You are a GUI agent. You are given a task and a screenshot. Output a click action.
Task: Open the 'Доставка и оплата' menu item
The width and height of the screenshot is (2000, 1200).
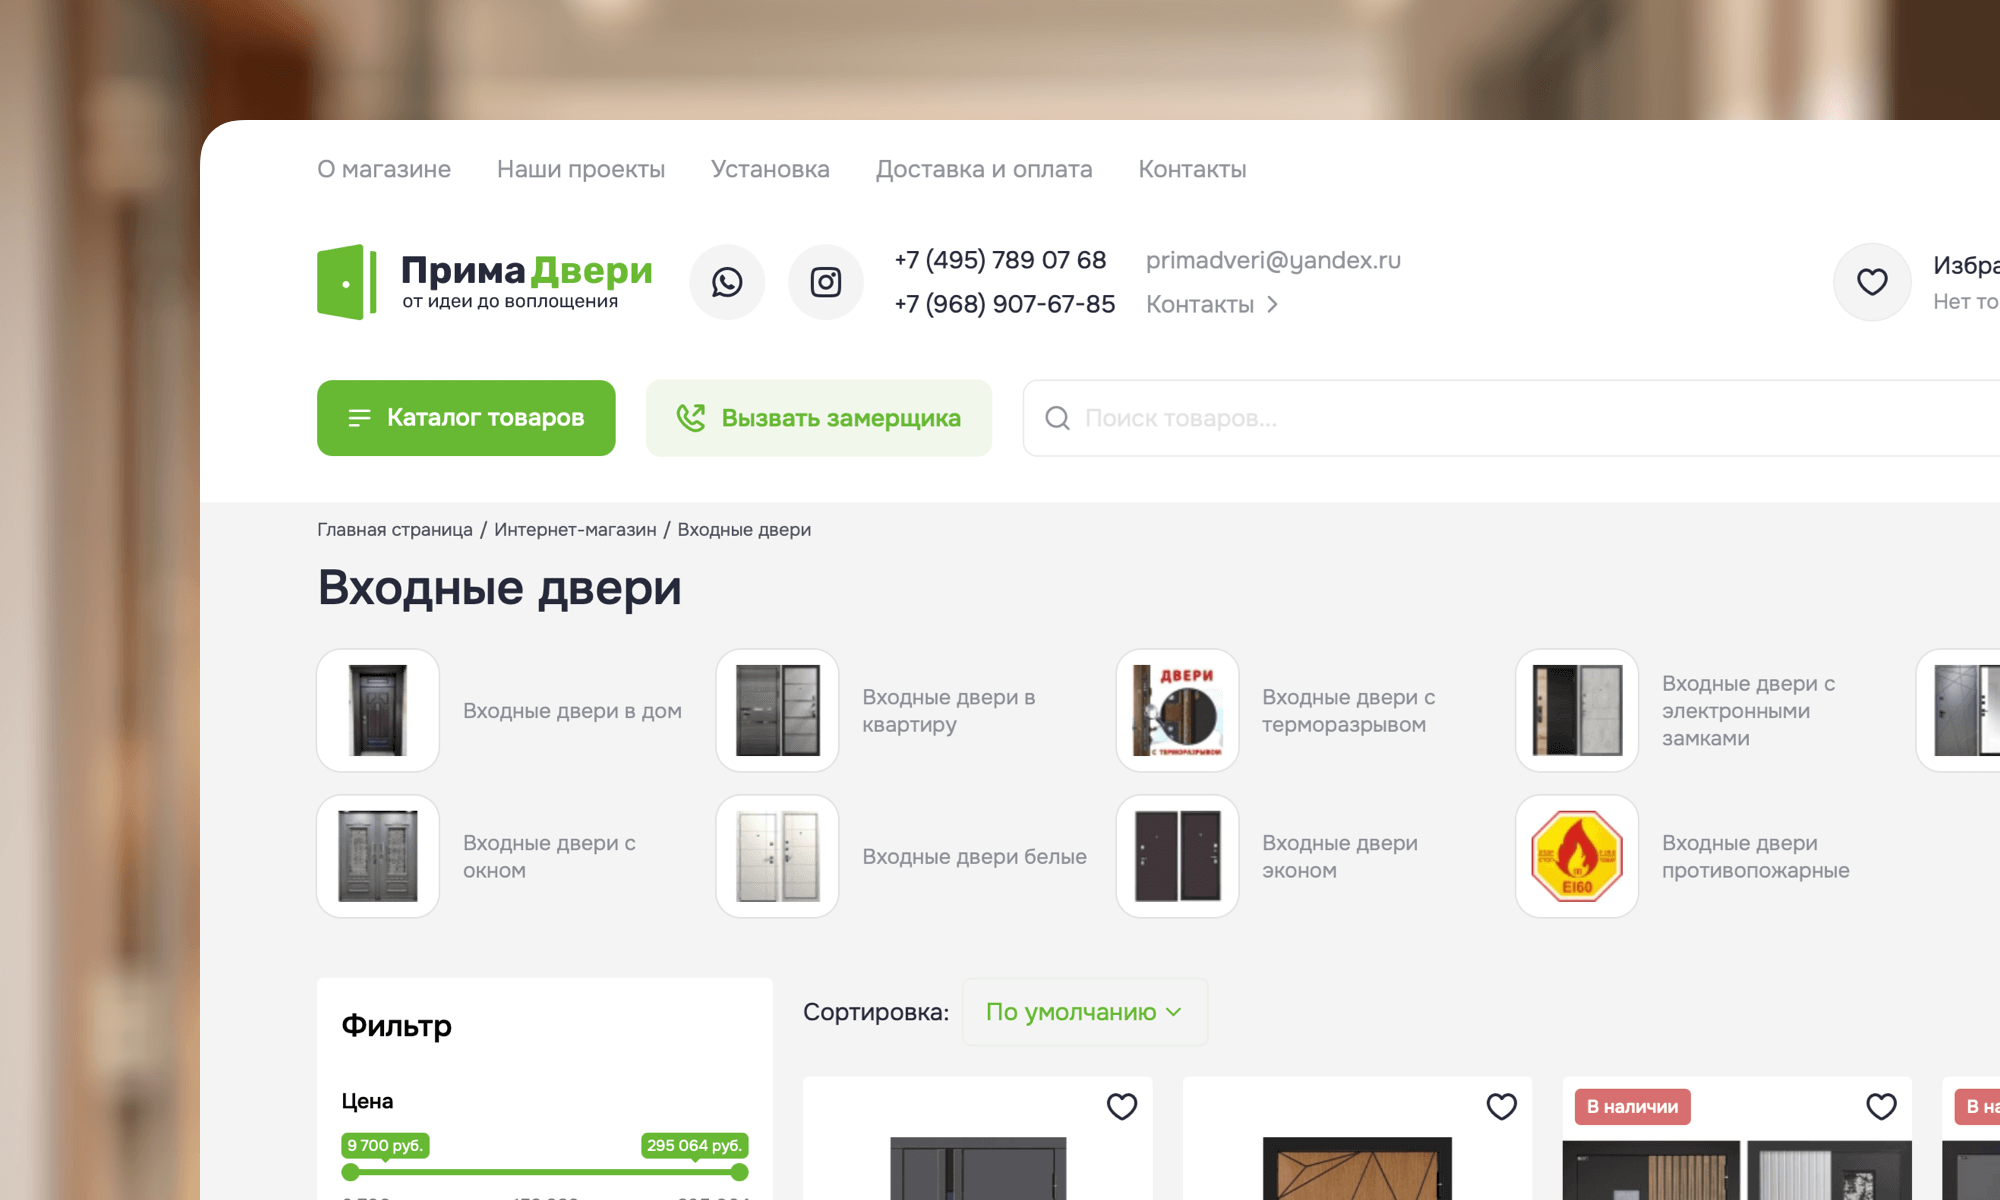(x=983, y=169)
